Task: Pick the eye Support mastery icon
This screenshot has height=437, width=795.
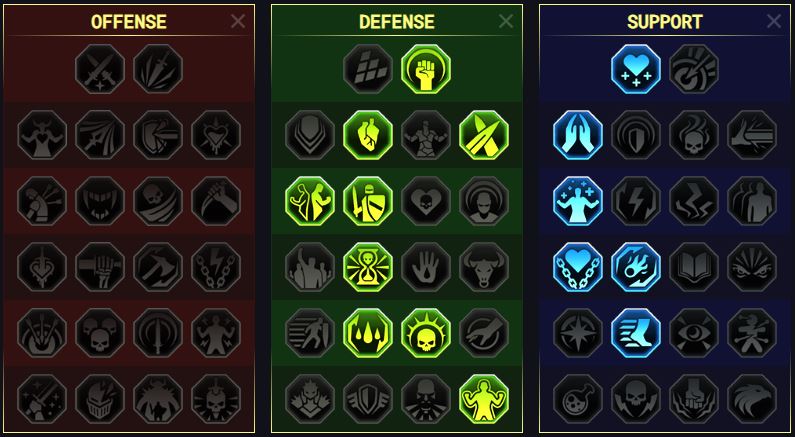Action: point(694,333)
